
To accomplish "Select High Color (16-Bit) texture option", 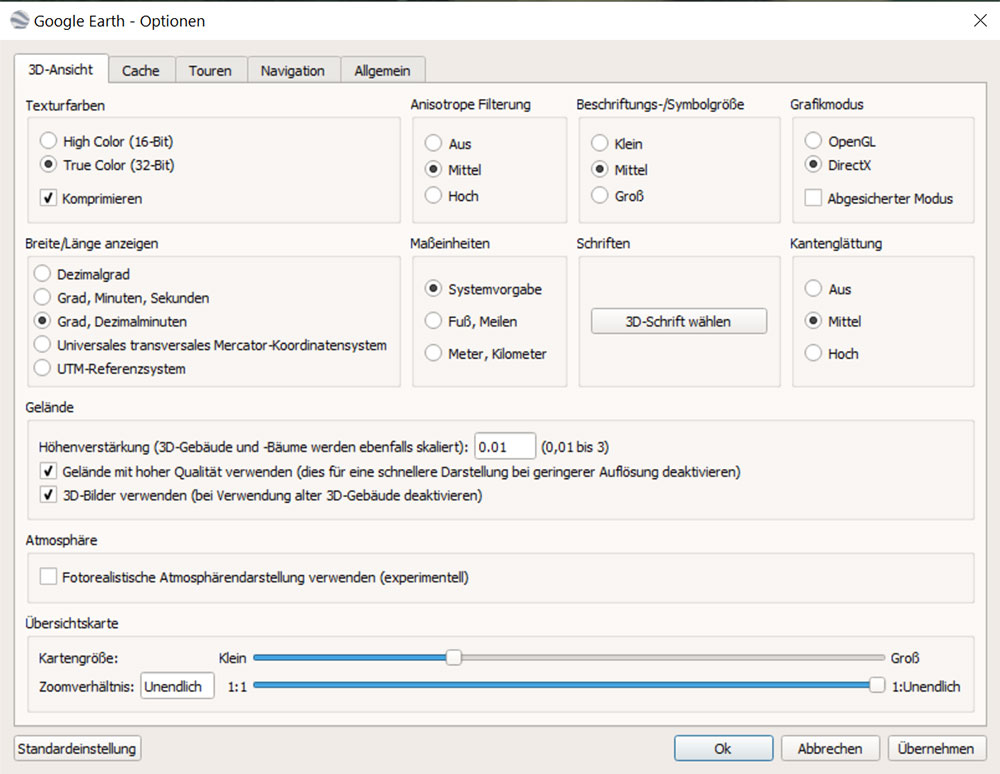I will [46, 142].
